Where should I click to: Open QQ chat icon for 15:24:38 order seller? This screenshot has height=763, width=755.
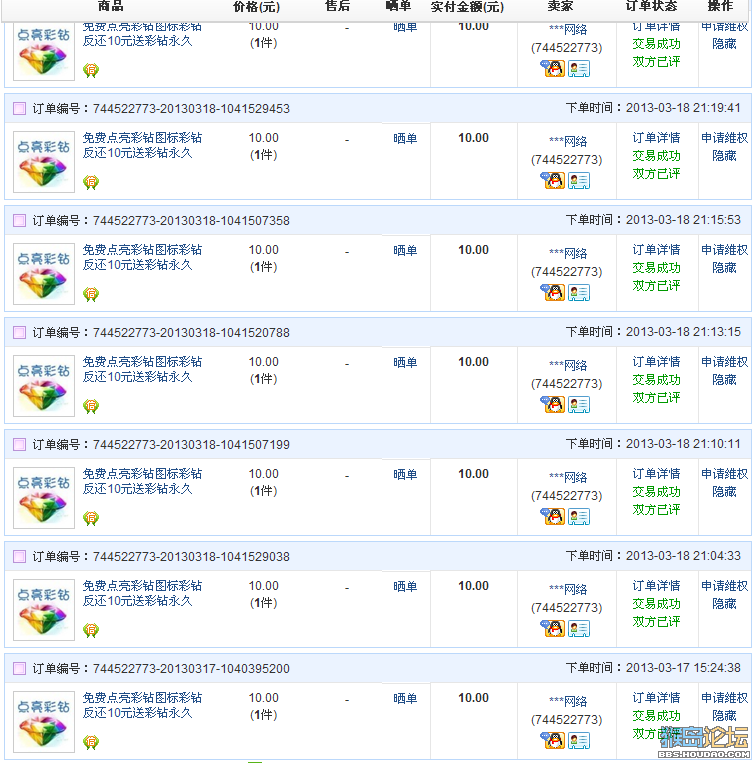coord(553,740)
